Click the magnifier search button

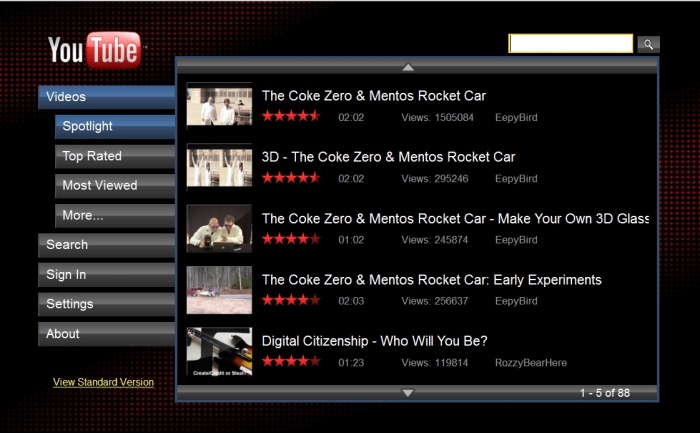point(648,44)
